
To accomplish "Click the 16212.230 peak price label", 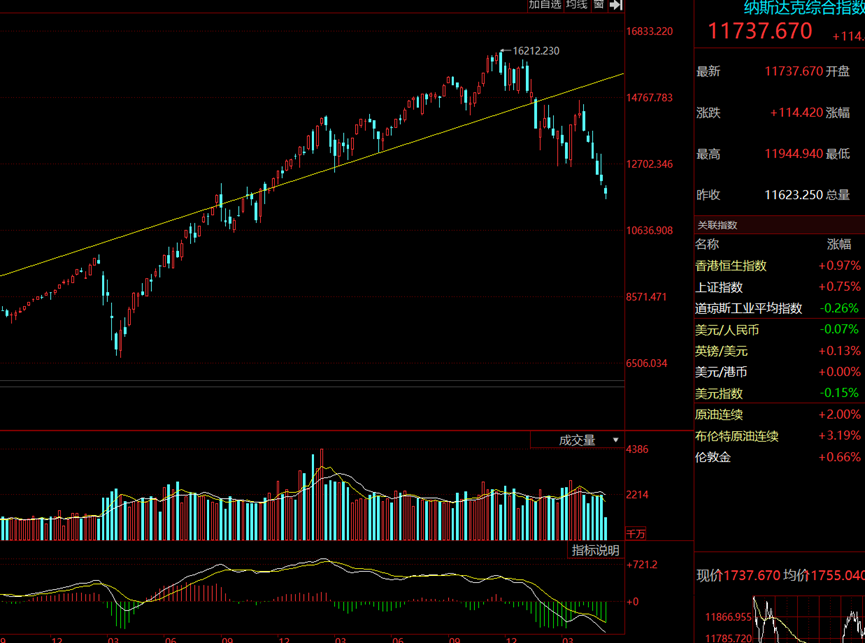I will click(536, 51).
